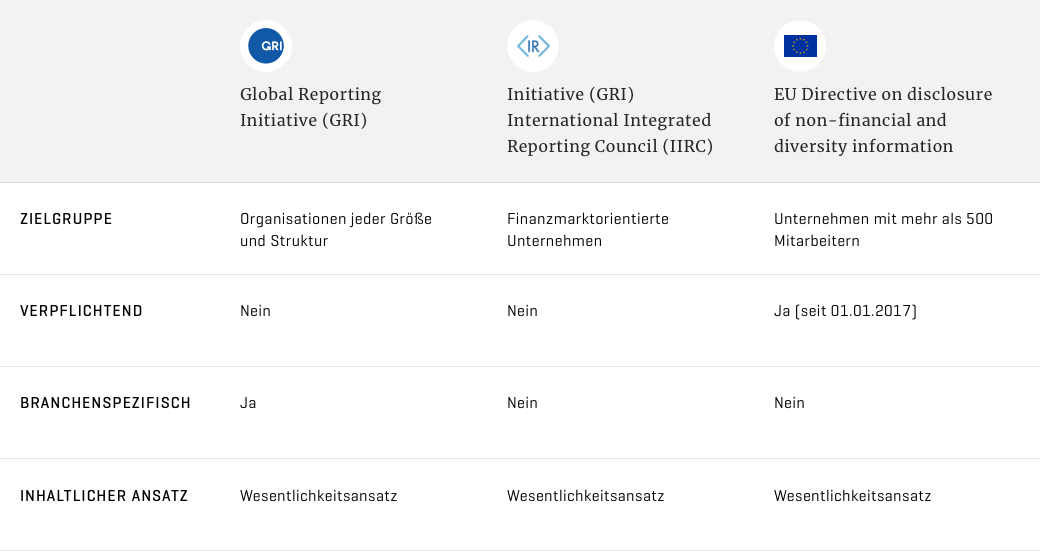Click 'Ja' in the Branchenspezifisch row
The height and width of the screenshot is (551, 1040).
point(248,403)
